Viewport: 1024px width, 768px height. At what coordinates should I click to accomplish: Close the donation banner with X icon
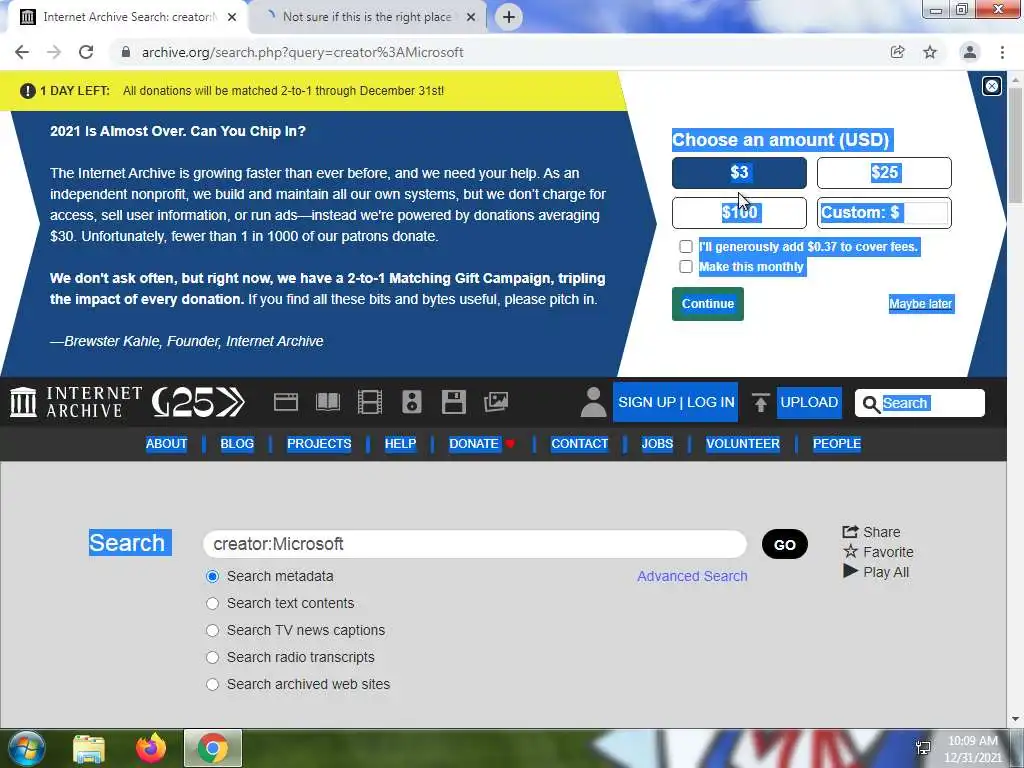(x=991, y=86)
